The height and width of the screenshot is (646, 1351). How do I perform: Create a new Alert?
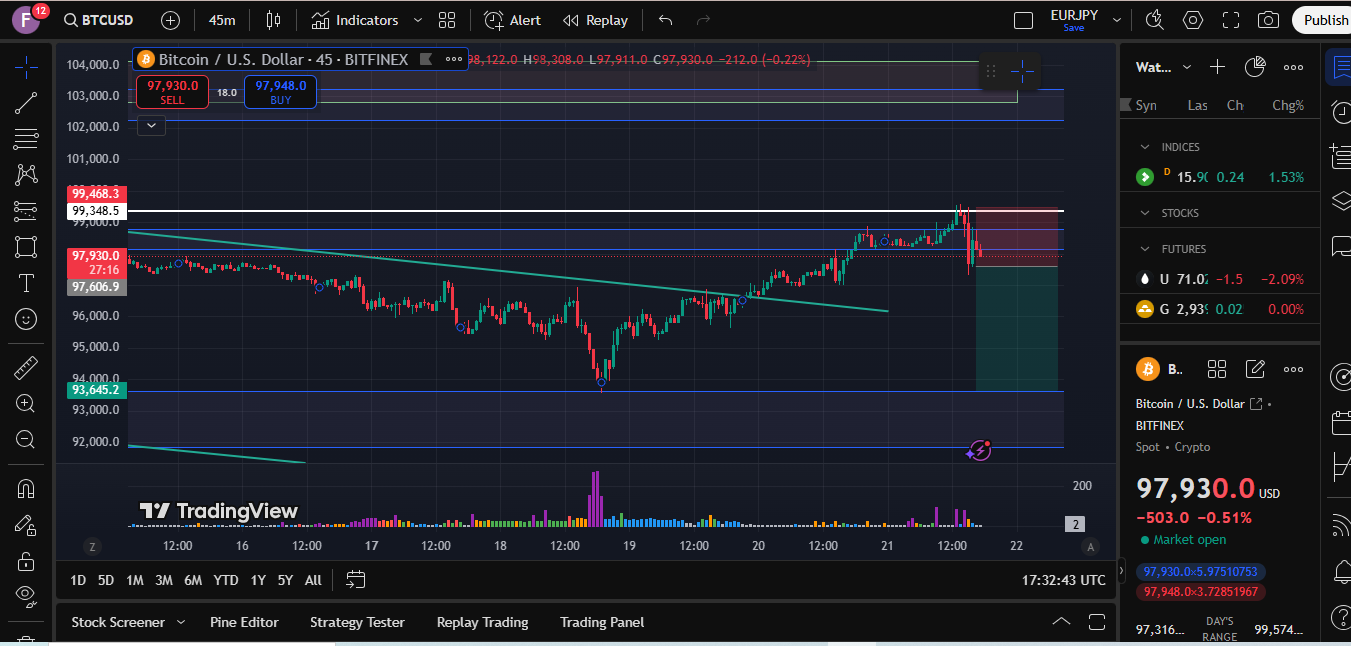[x=512, y=20]
